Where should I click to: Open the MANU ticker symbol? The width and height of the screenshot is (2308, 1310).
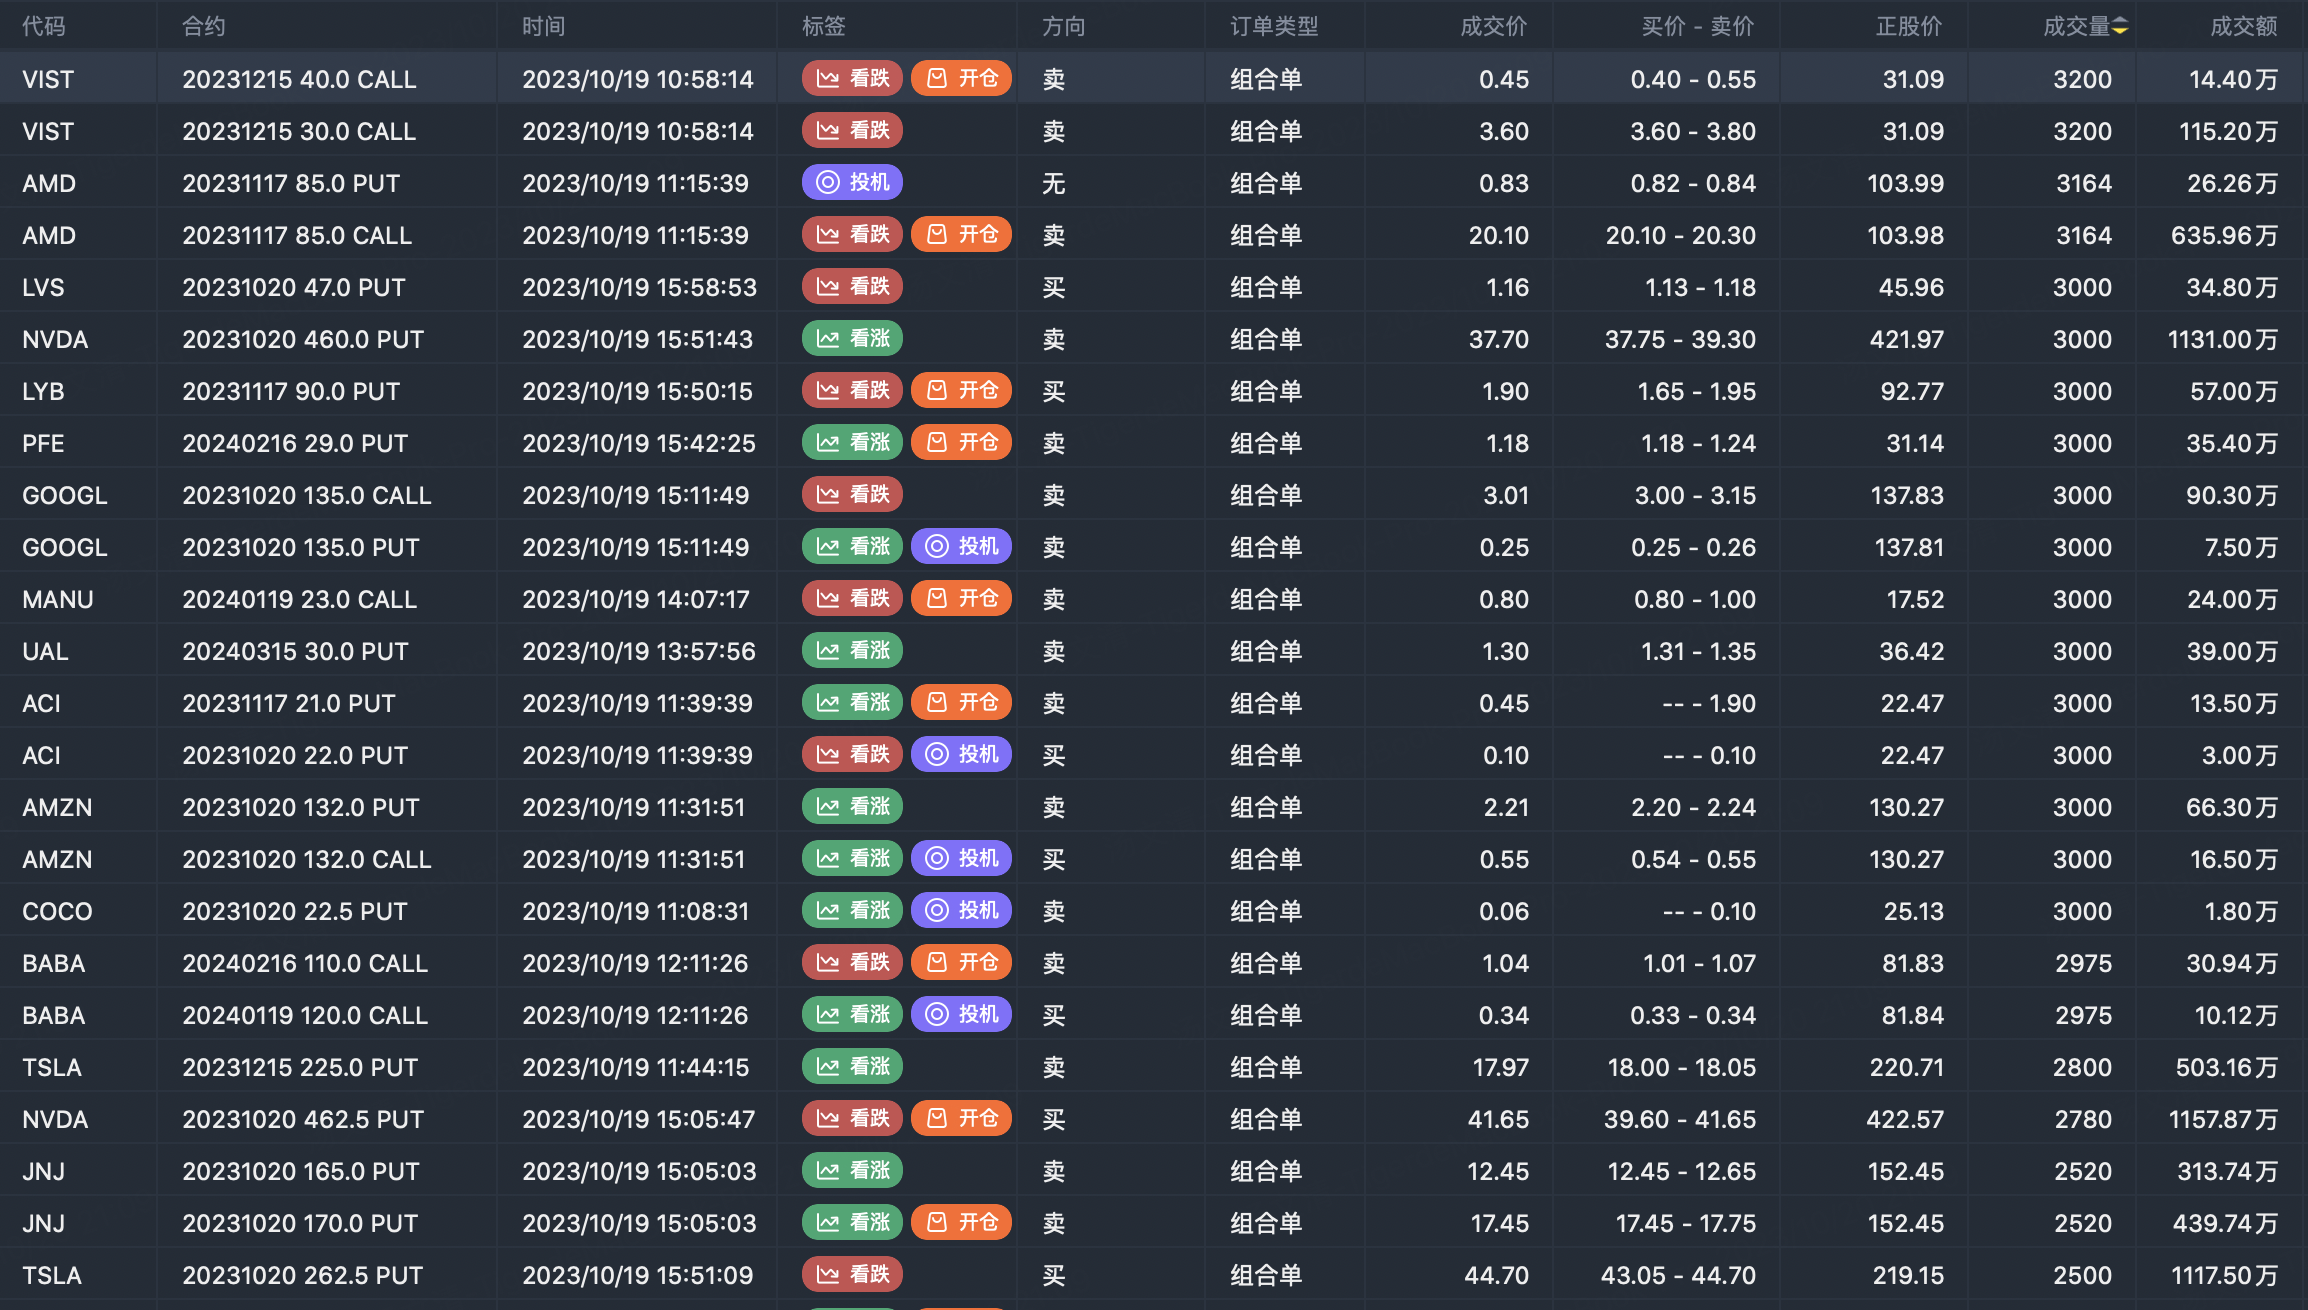pyautogui.click(x=58, y=599)
